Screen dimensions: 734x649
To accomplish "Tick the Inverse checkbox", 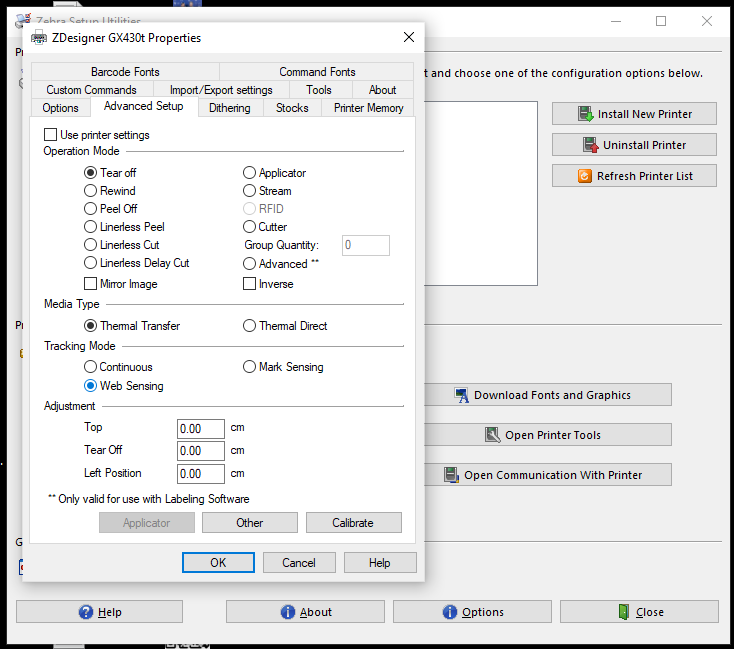I will [250, 284].
